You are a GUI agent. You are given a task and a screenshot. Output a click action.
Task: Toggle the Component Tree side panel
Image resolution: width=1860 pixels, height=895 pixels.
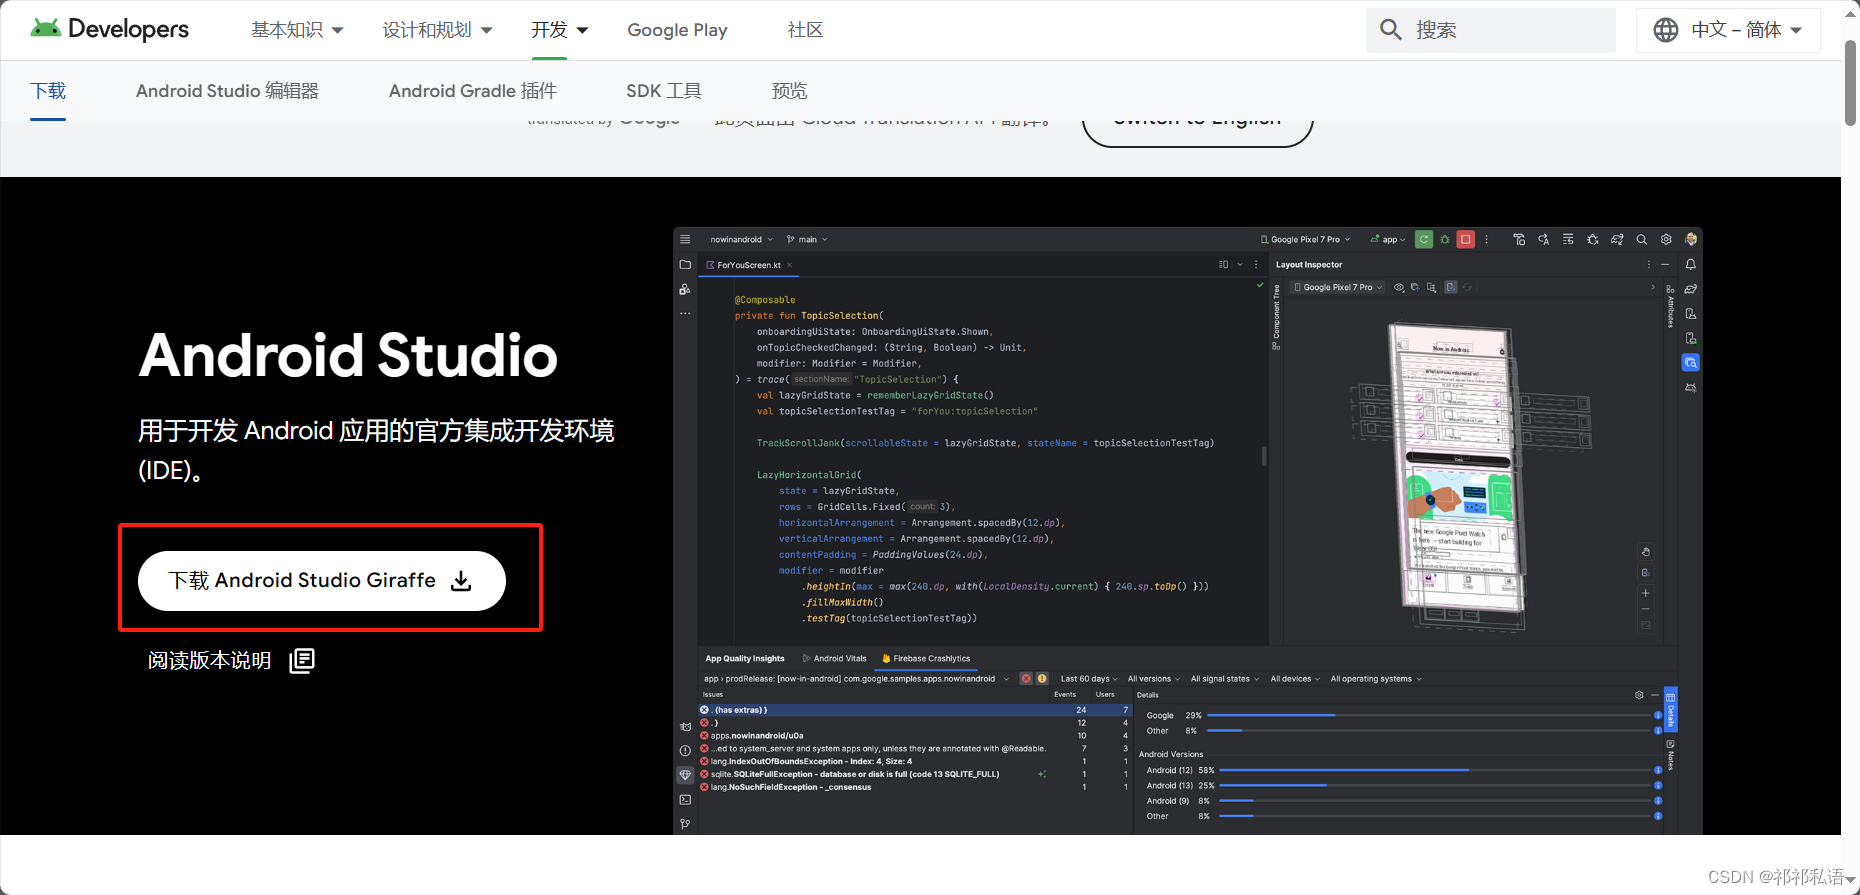click(x=1276, y=318)
